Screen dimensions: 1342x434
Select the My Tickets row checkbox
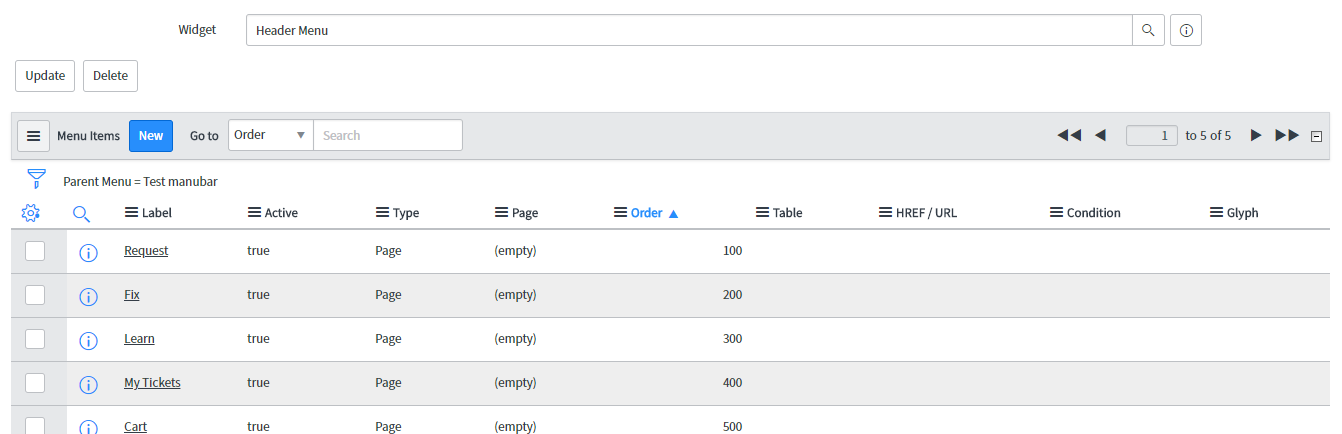click(x=35, y=383)
